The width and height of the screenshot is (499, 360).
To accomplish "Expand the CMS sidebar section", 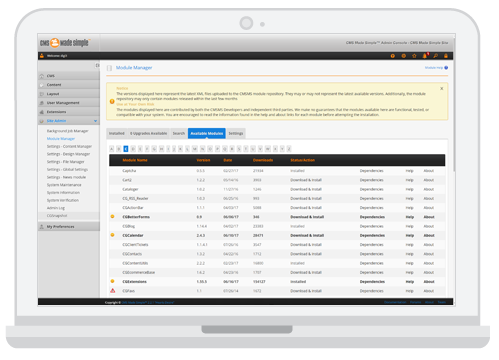I will point(69,76).
